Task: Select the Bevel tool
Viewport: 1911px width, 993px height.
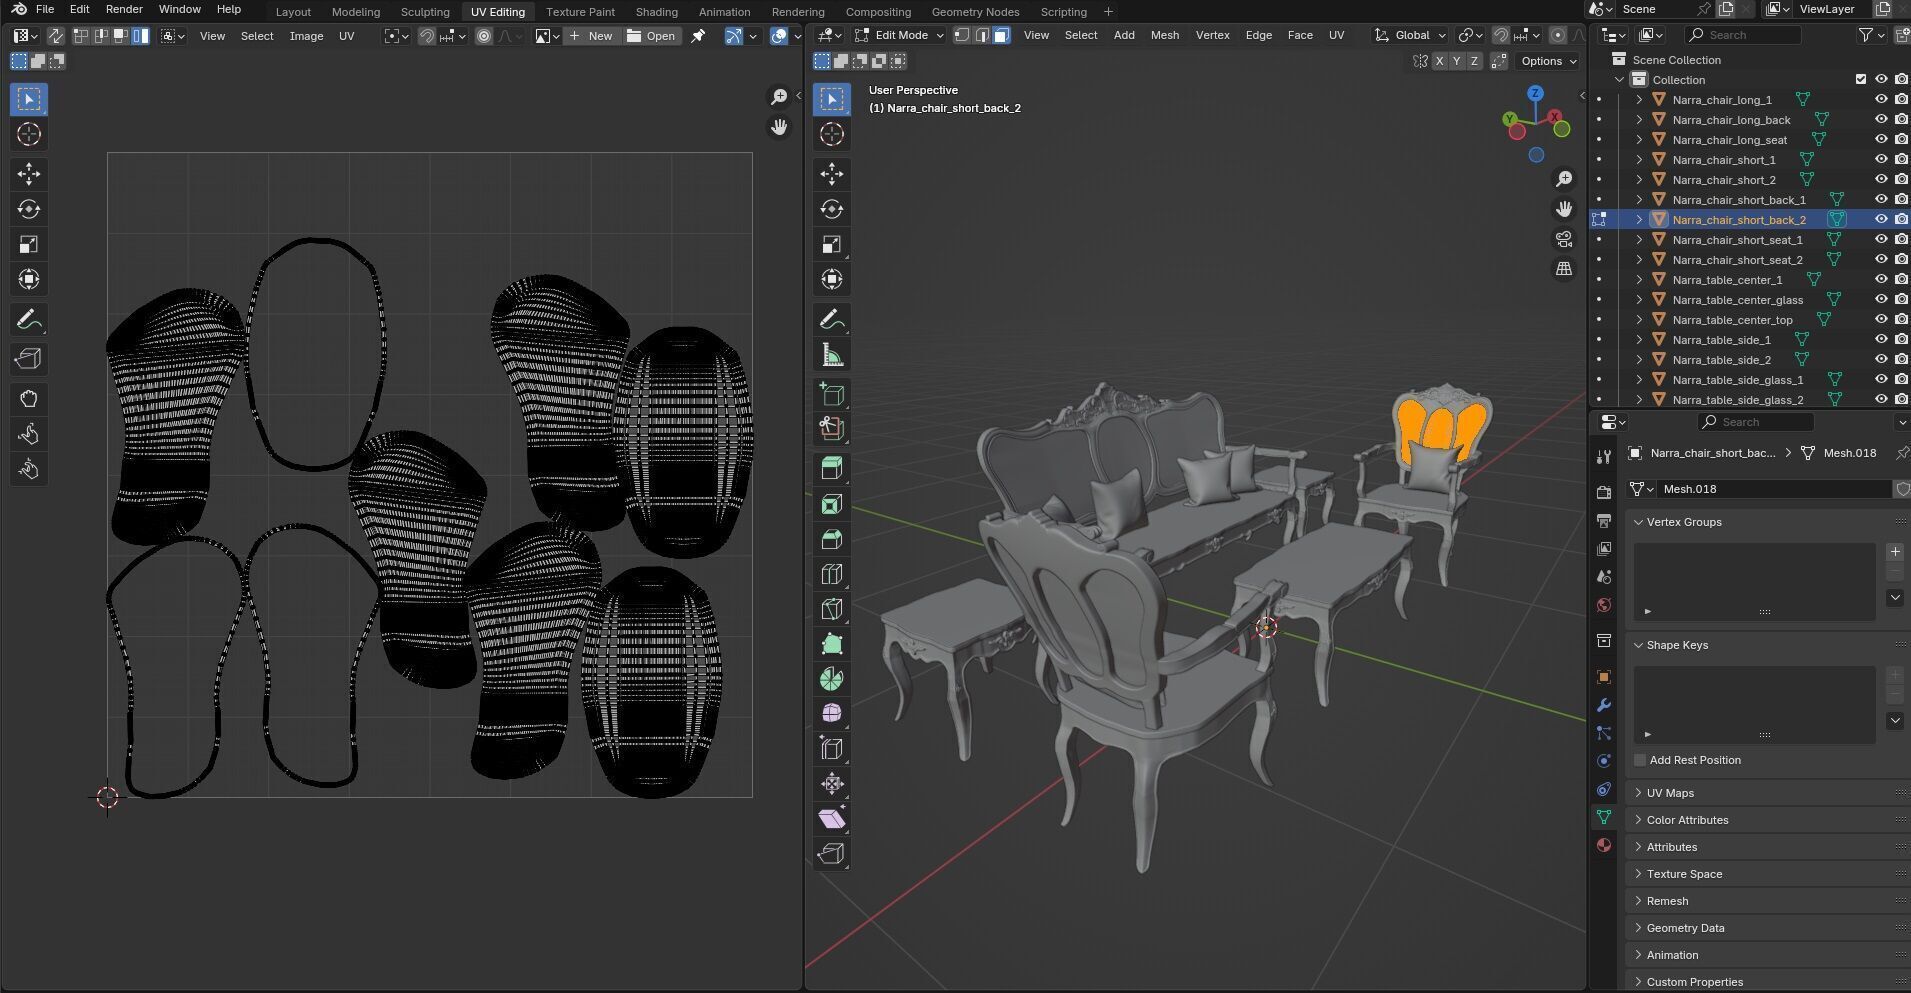Action: click(832, 539)
